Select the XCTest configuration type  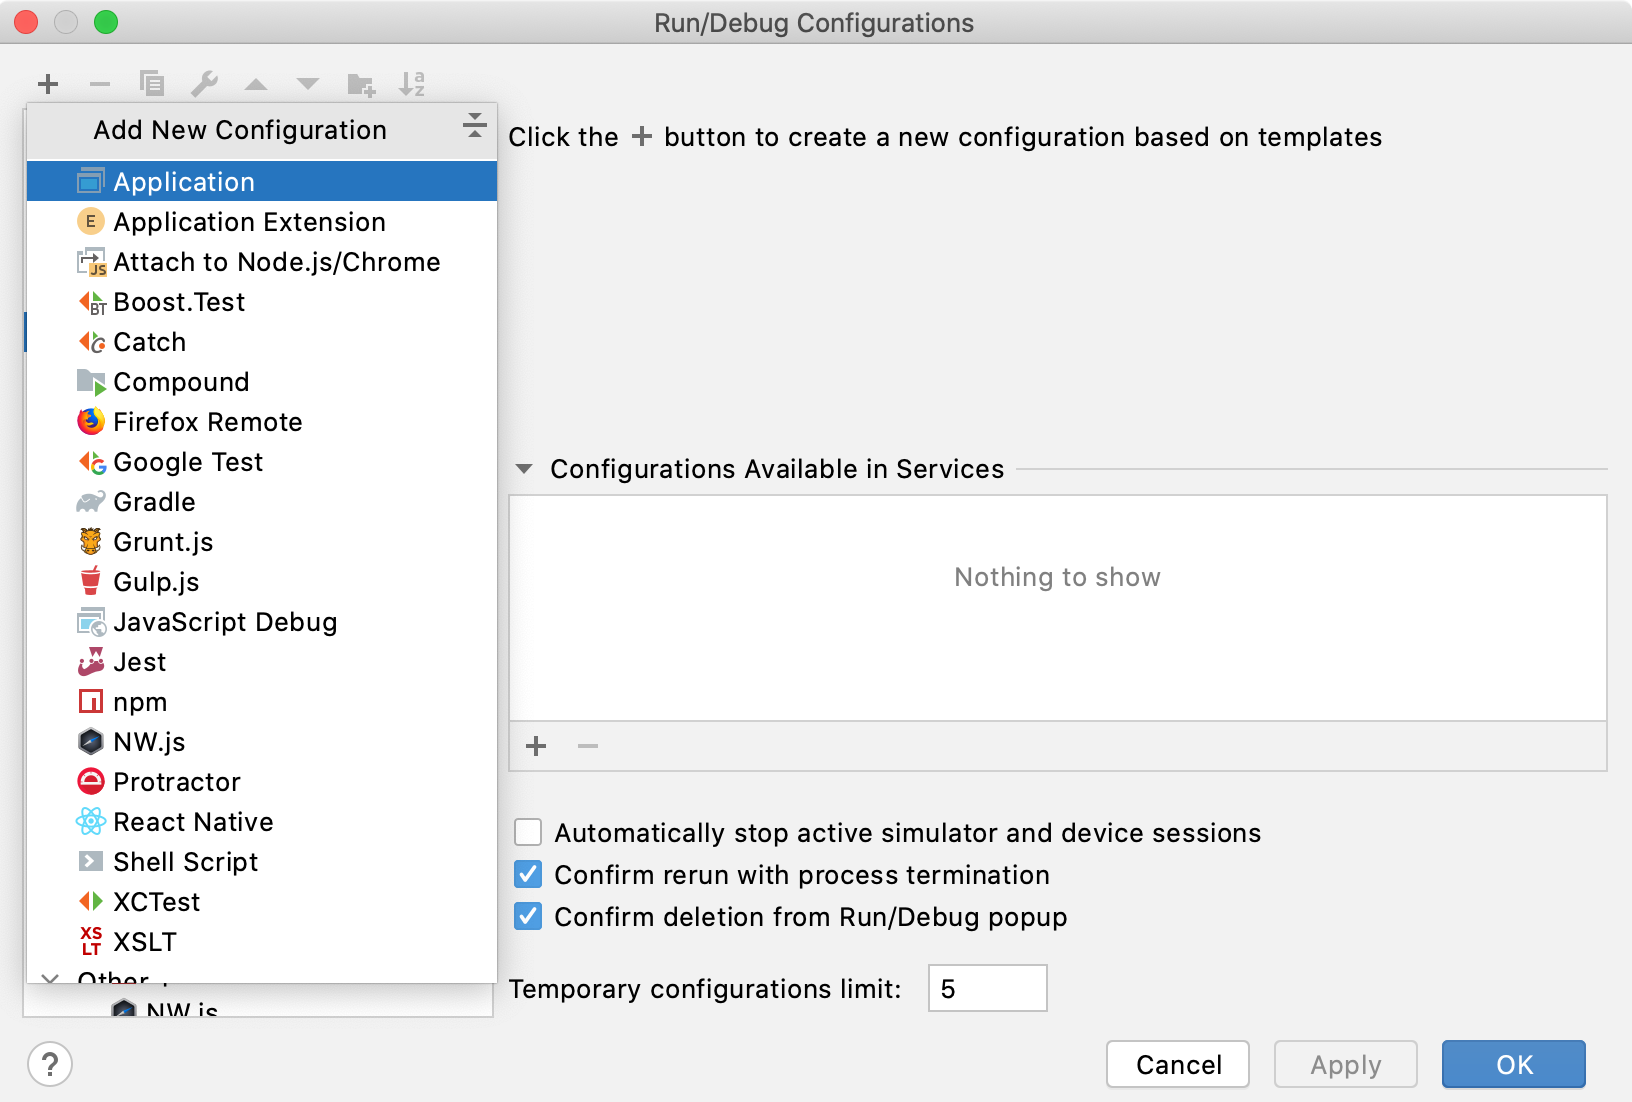click(262, 901)
